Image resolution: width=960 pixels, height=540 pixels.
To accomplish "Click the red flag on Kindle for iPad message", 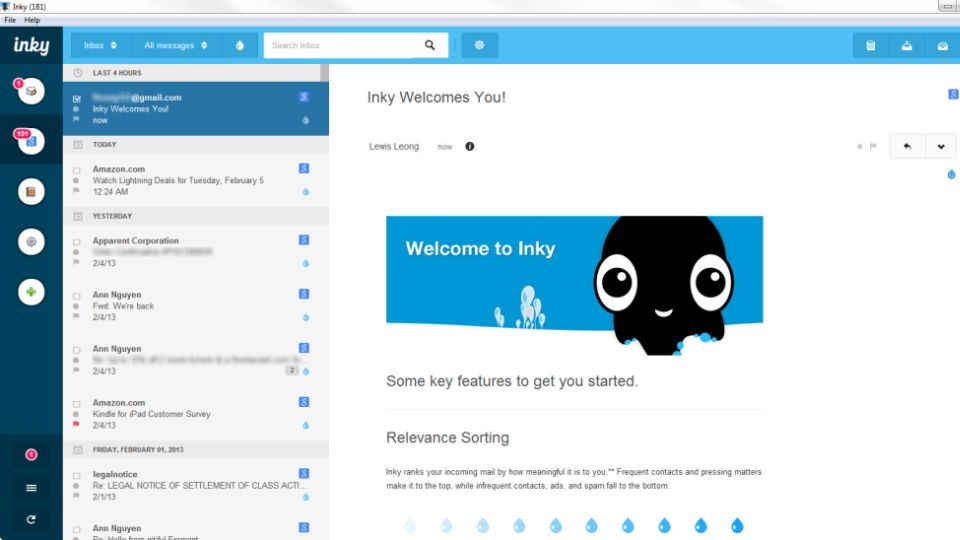I will coord(76,424).
